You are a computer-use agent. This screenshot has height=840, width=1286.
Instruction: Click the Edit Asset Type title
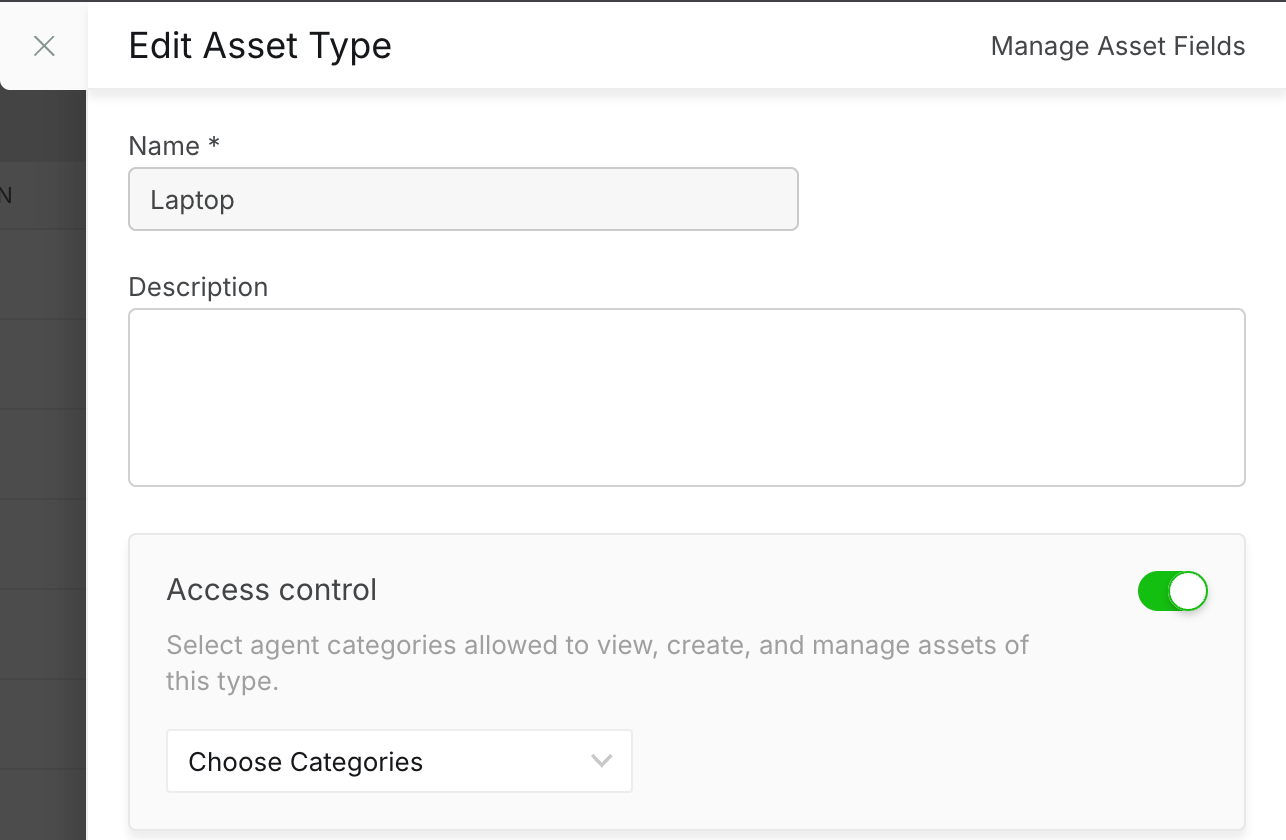click(x=260, y=46)
